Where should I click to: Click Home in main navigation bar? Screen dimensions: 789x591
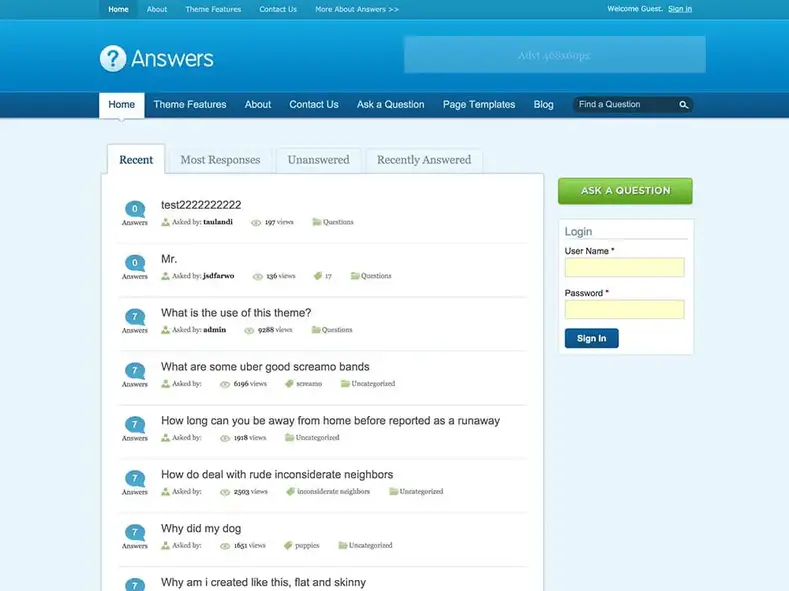[122, 105]
